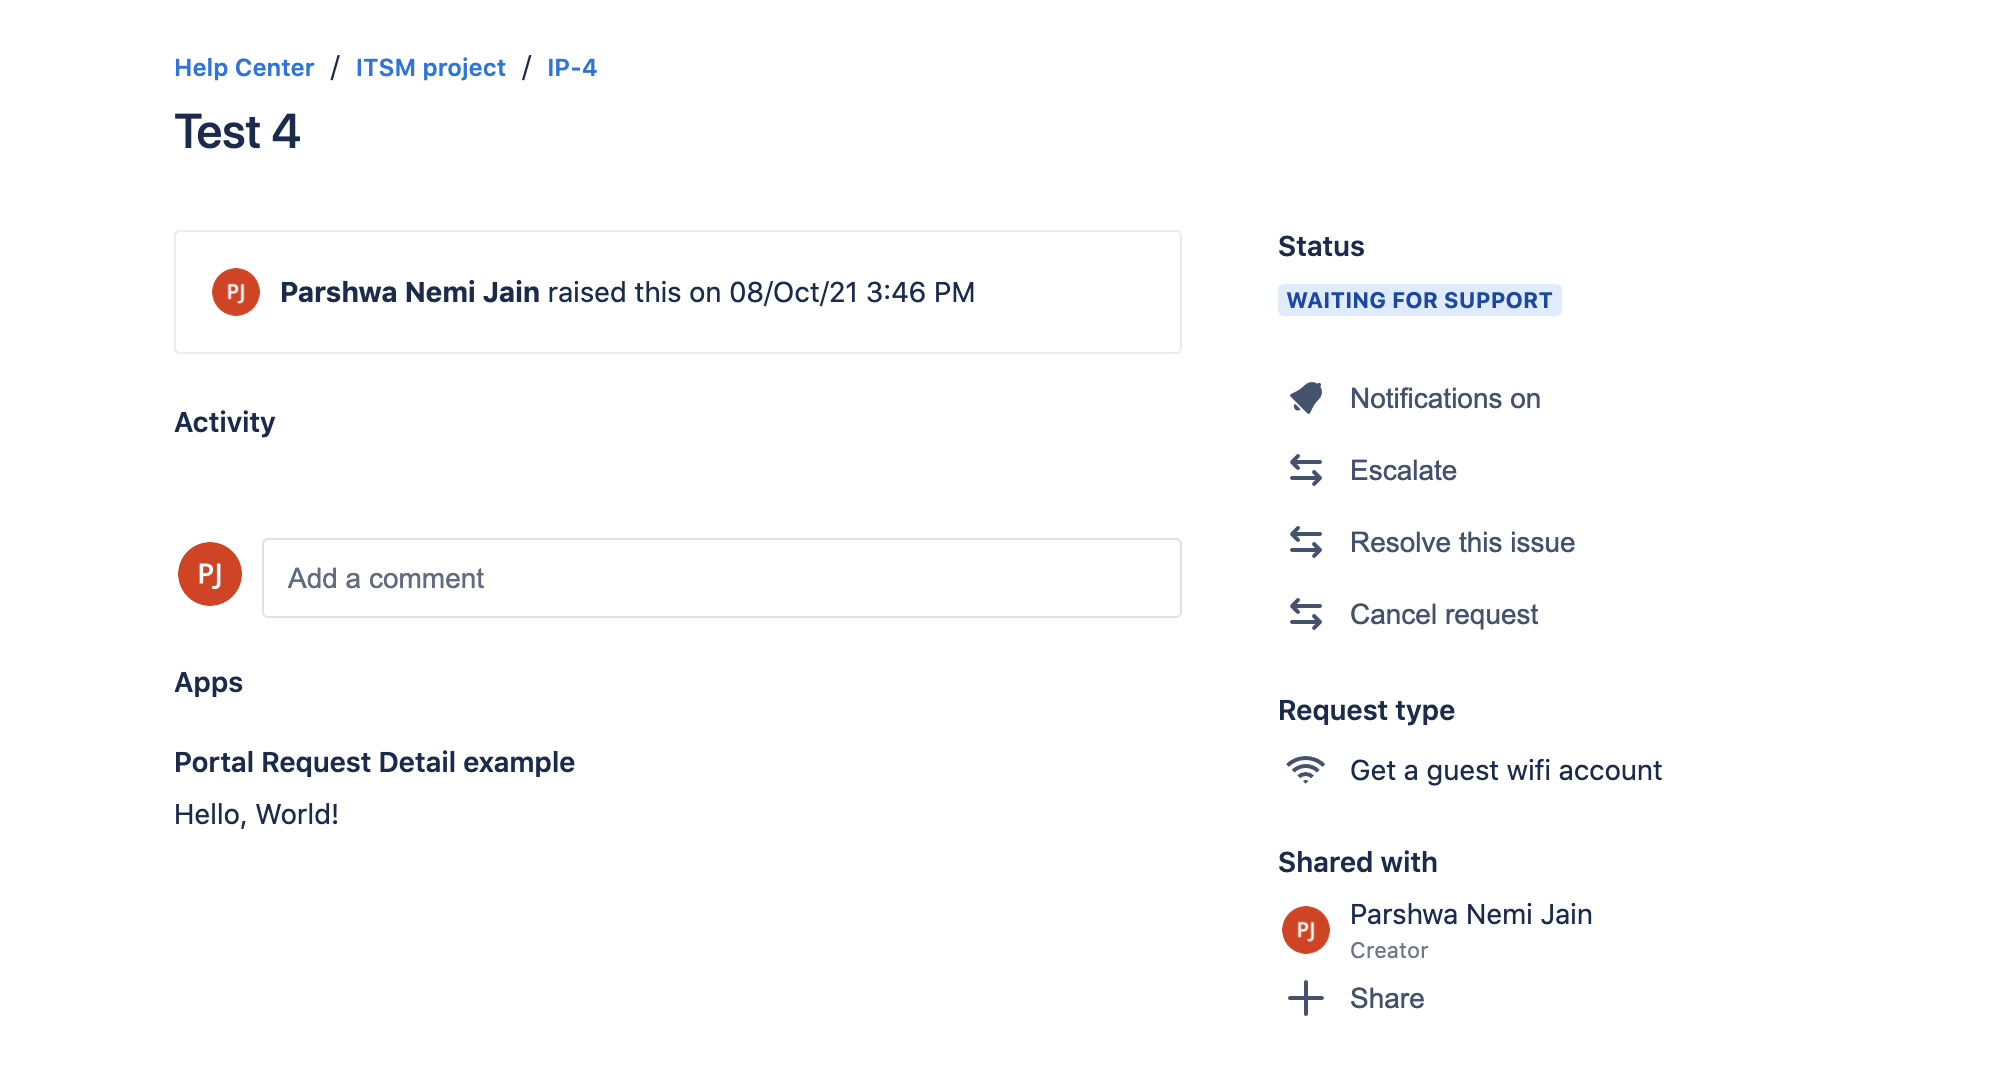Select the Escalate action label
Screen dimensions: 1994x1090
pos(1403,470)
